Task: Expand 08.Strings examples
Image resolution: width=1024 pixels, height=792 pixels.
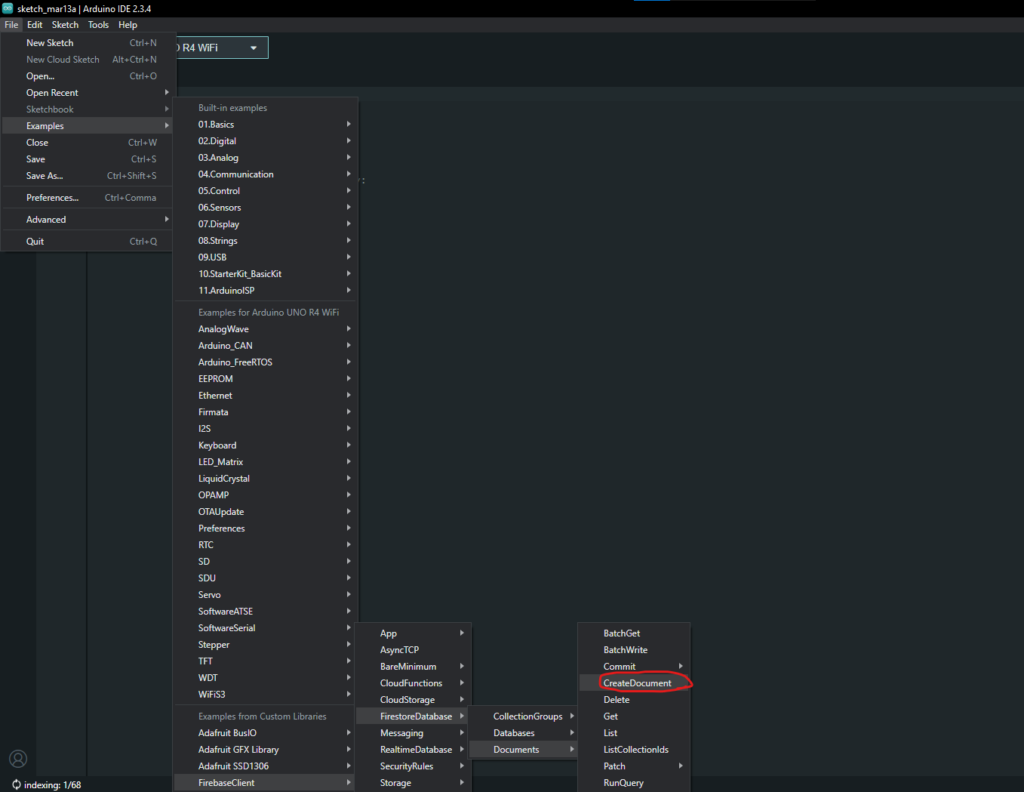Action: (266, 241)
